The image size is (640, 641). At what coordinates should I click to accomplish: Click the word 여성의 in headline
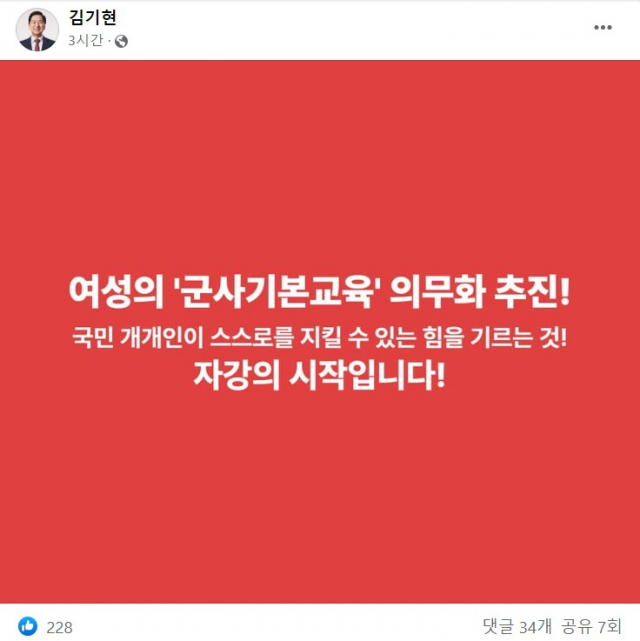116,291
